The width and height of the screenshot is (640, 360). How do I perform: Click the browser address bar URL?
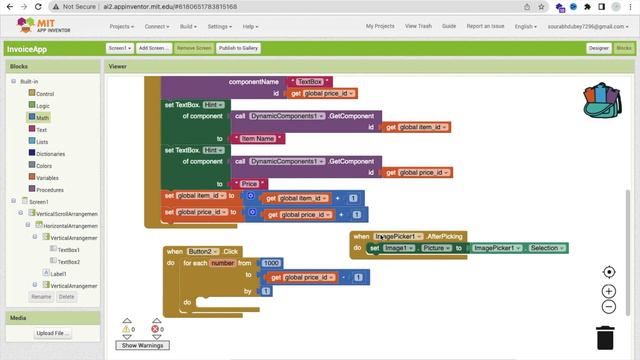pyautogui.click(x=170, y=7)
